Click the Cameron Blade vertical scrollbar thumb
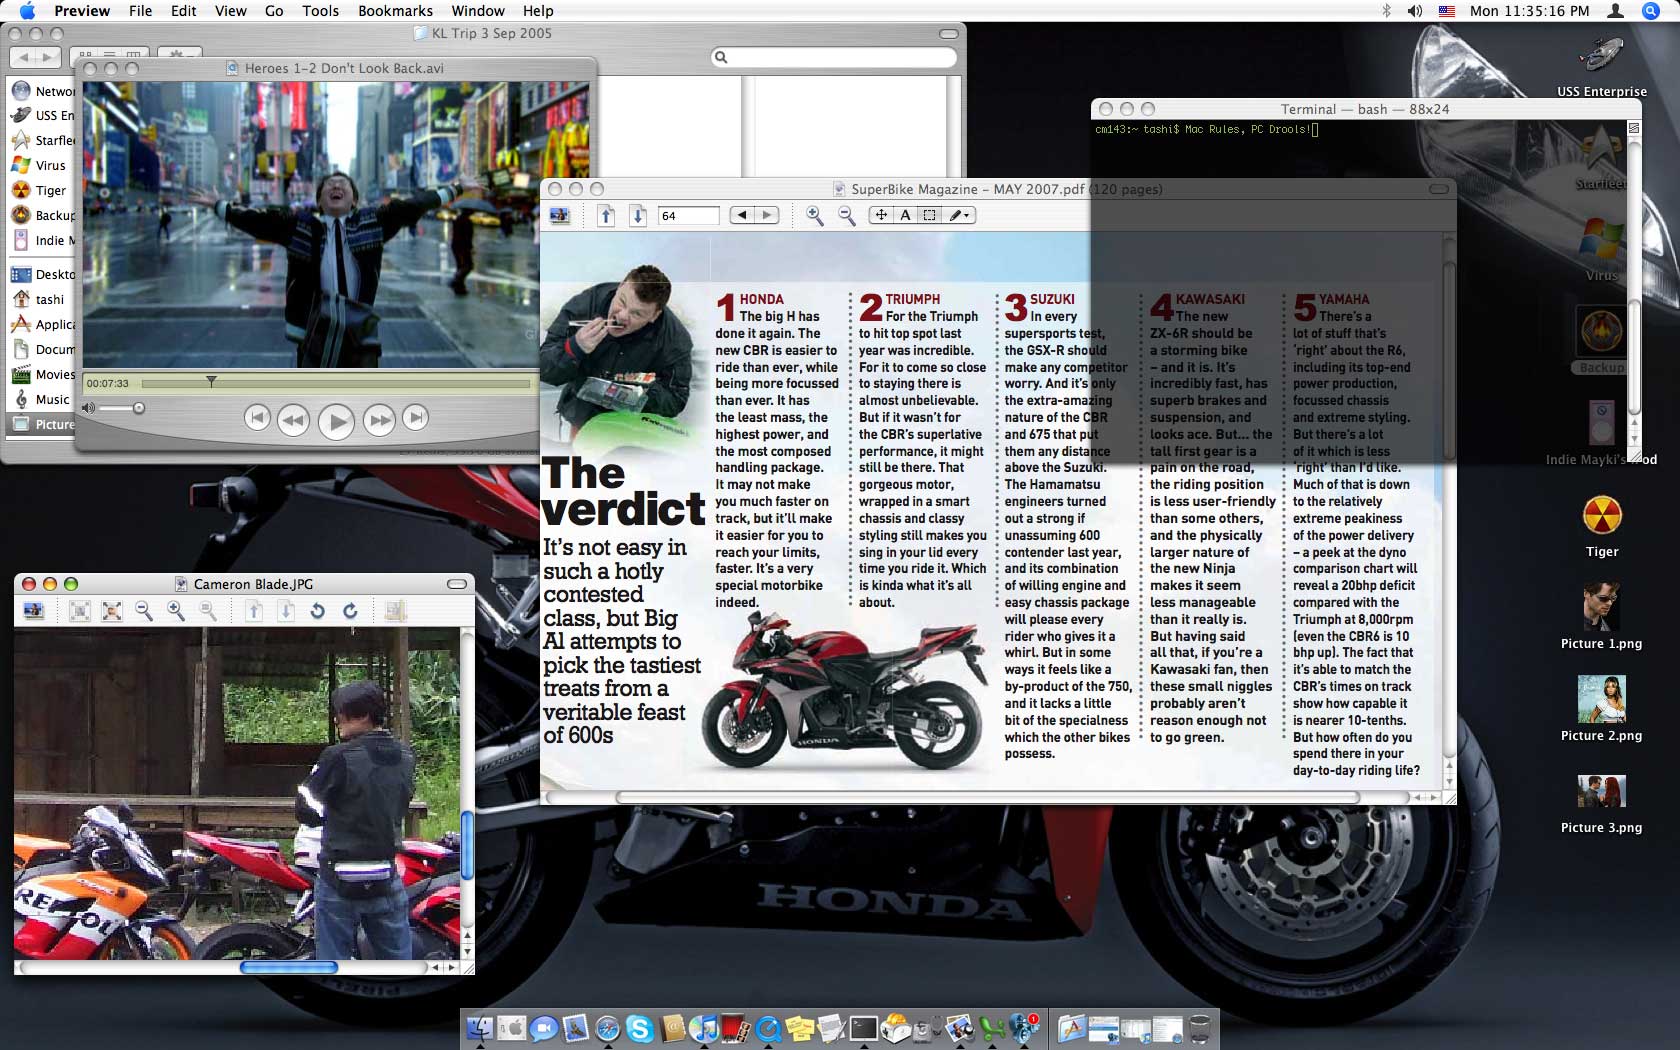The image size is (1680, 1050). (x=467, y=845)
